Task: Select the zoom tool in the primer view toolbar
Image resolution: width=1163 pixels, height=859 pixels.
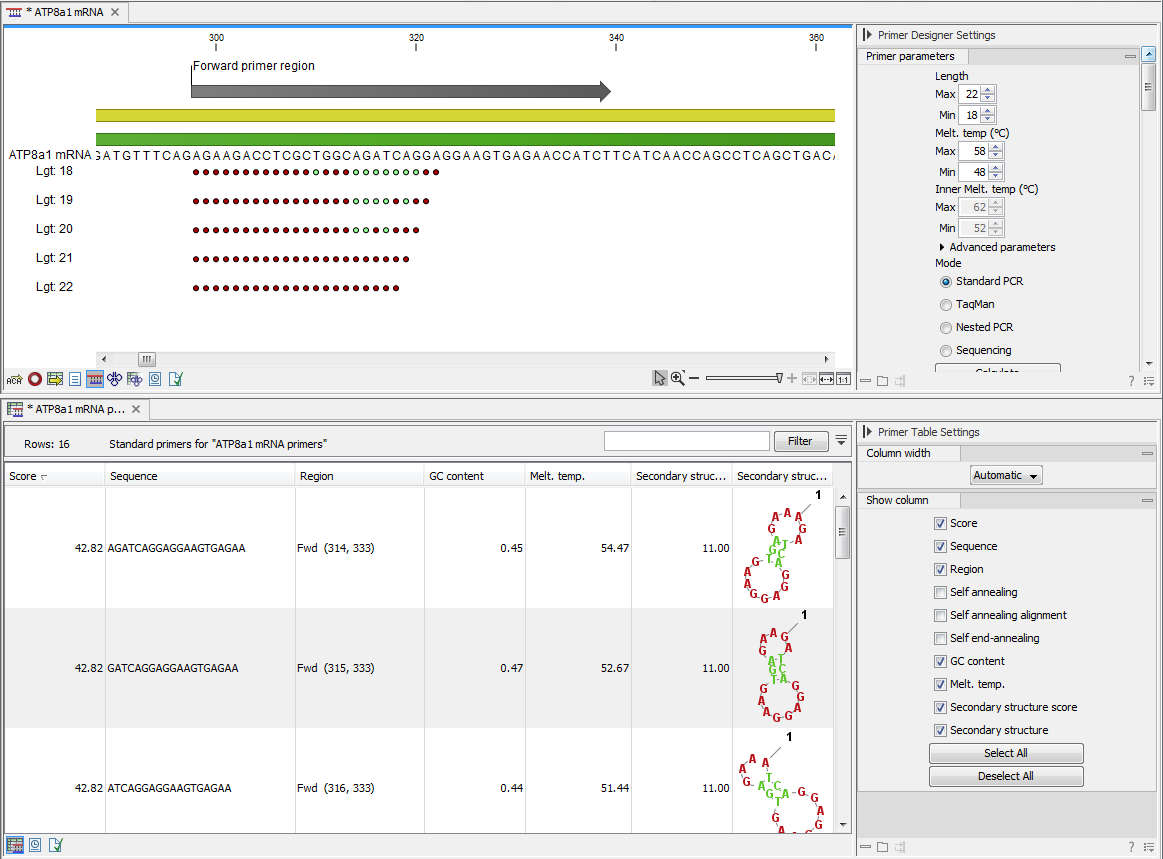Action: [x=676, y=378]
